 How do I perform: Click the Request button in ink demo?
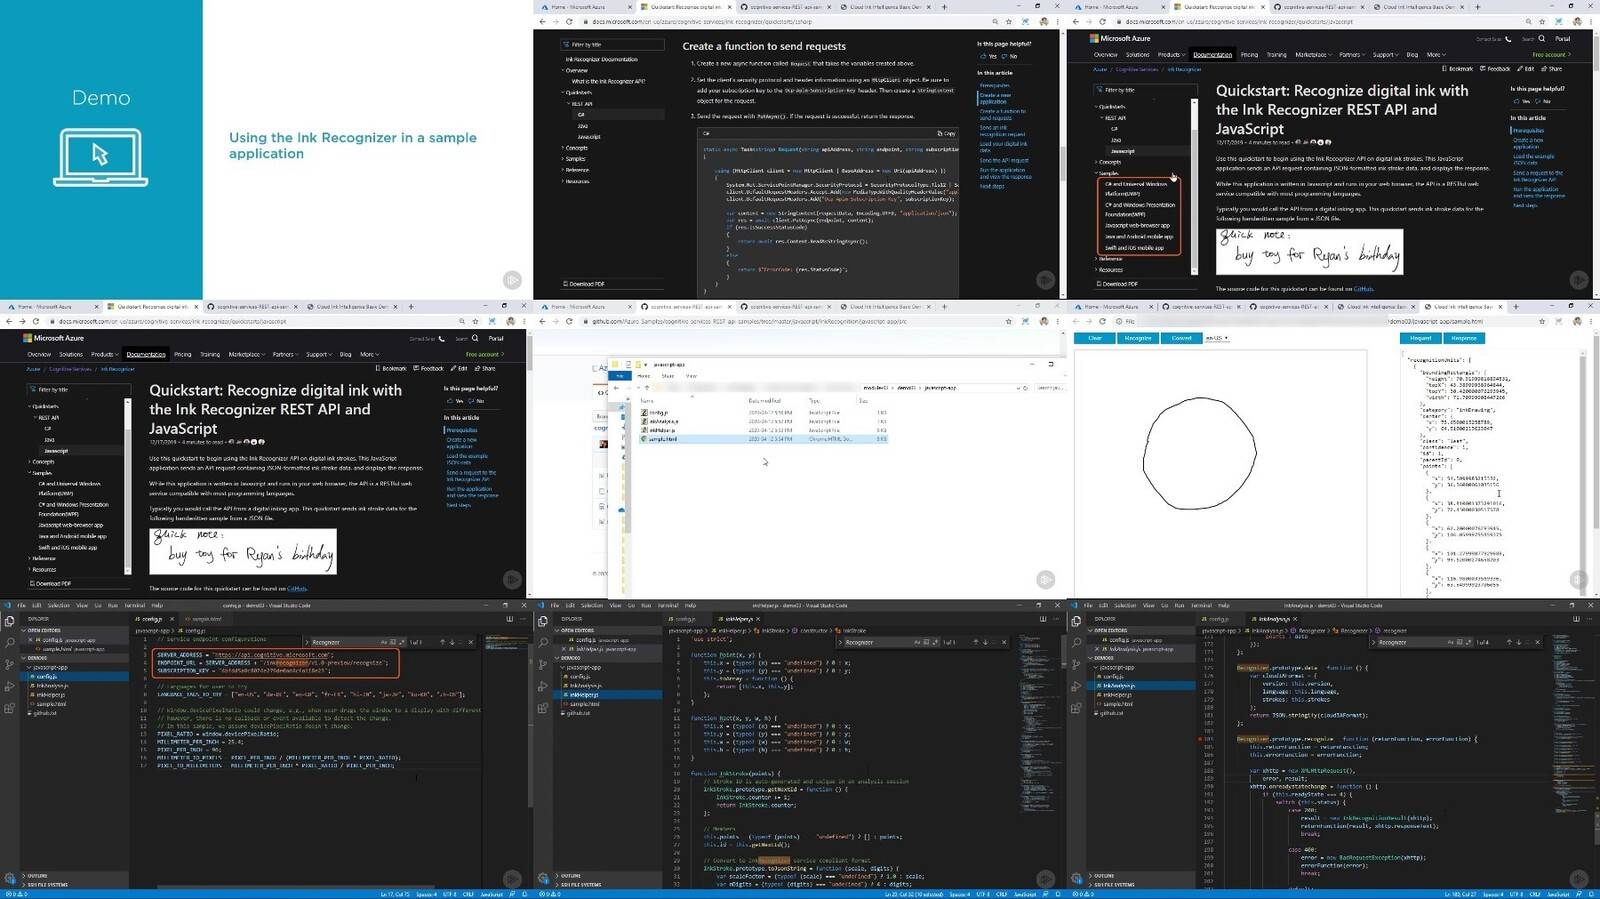tap(1421, 338)
